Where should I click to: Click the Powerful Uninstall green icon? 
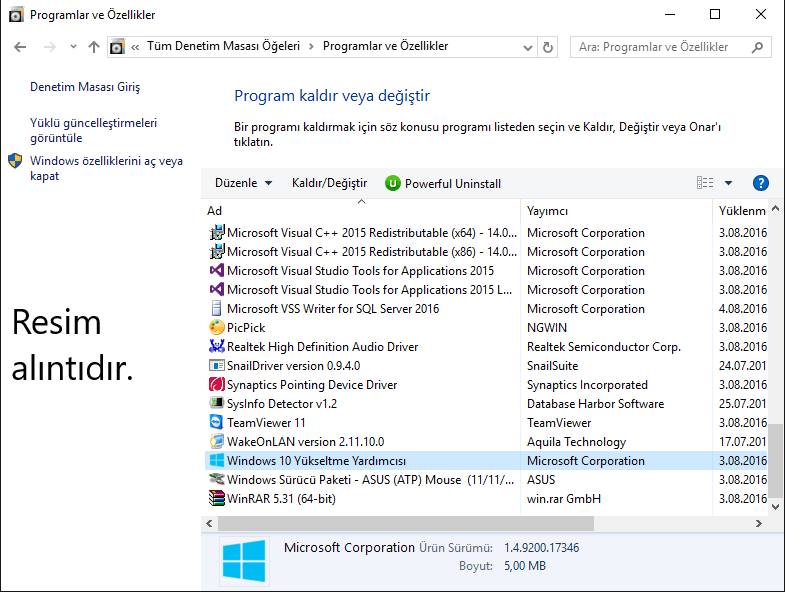point(393,184)
